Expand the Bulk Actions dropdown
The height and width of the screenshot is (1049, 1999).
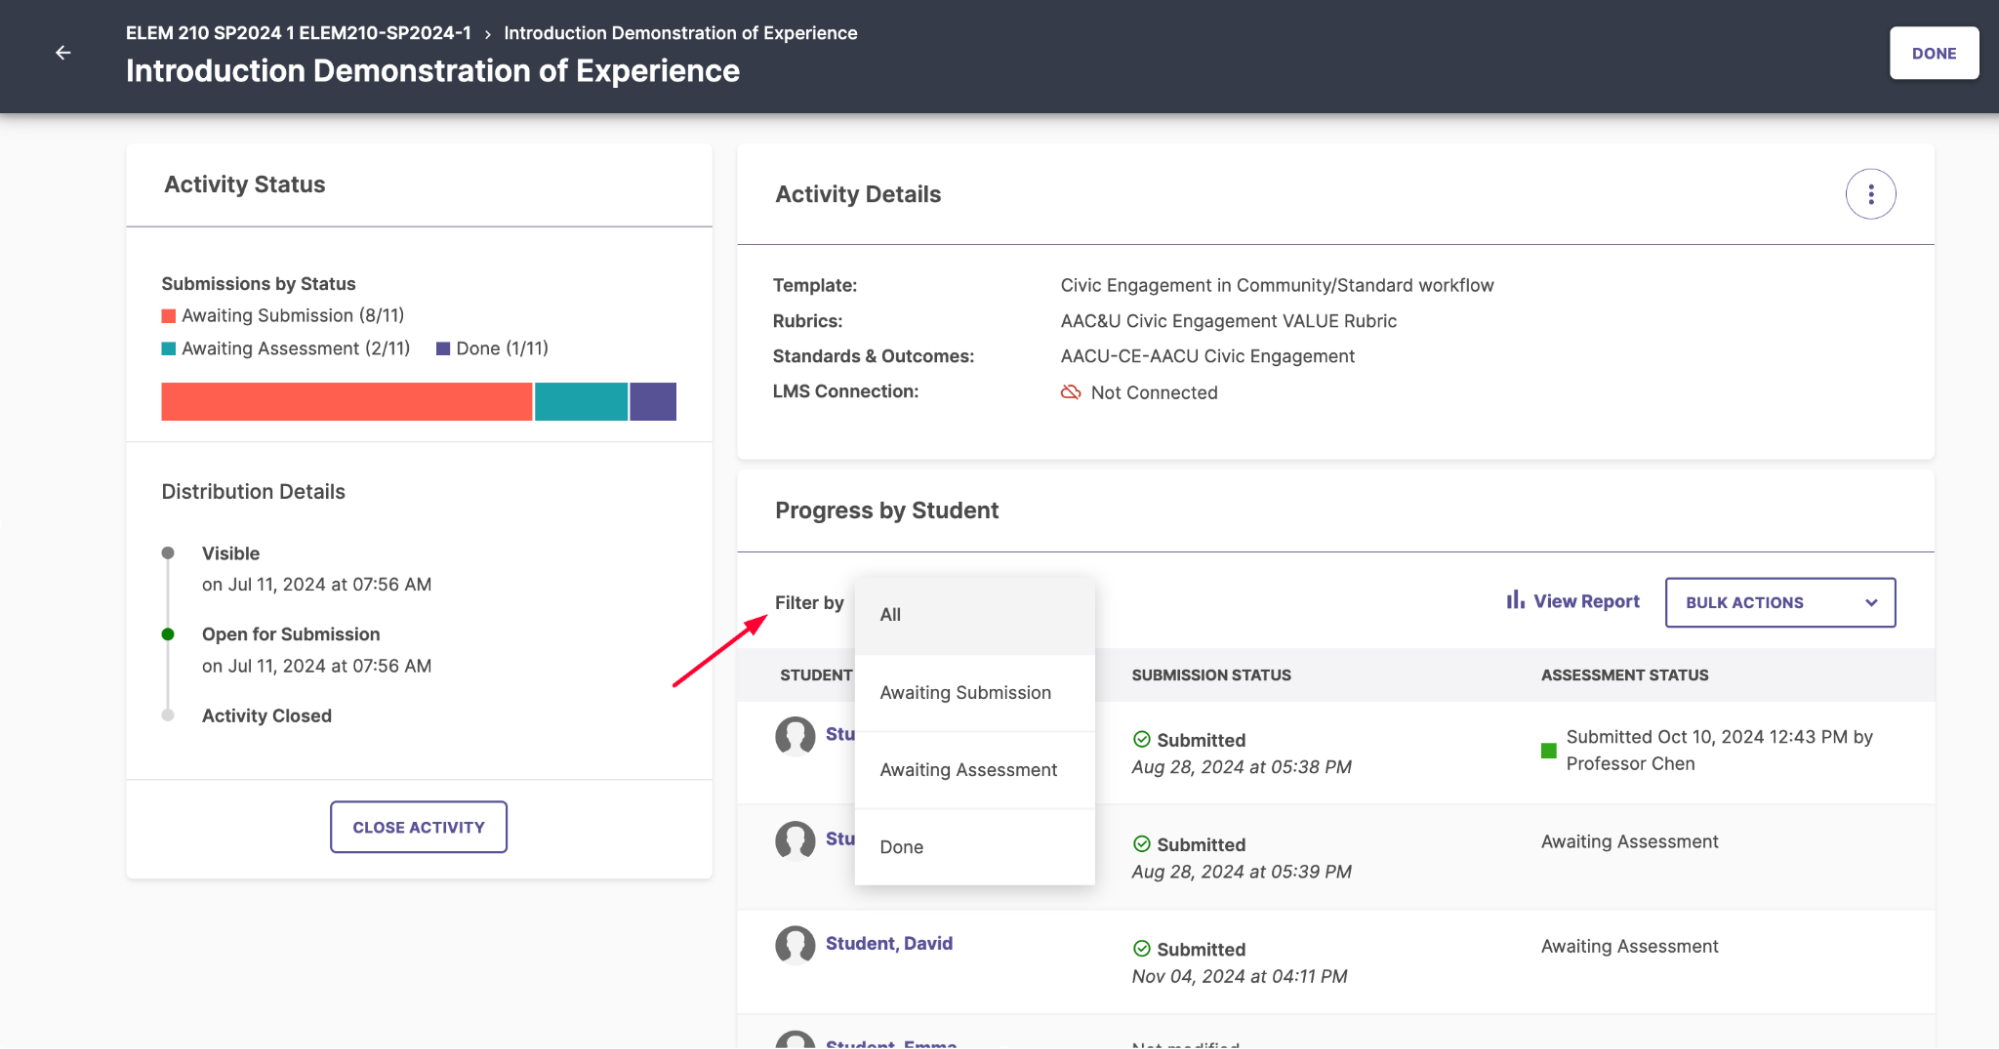coord(1779,602)
